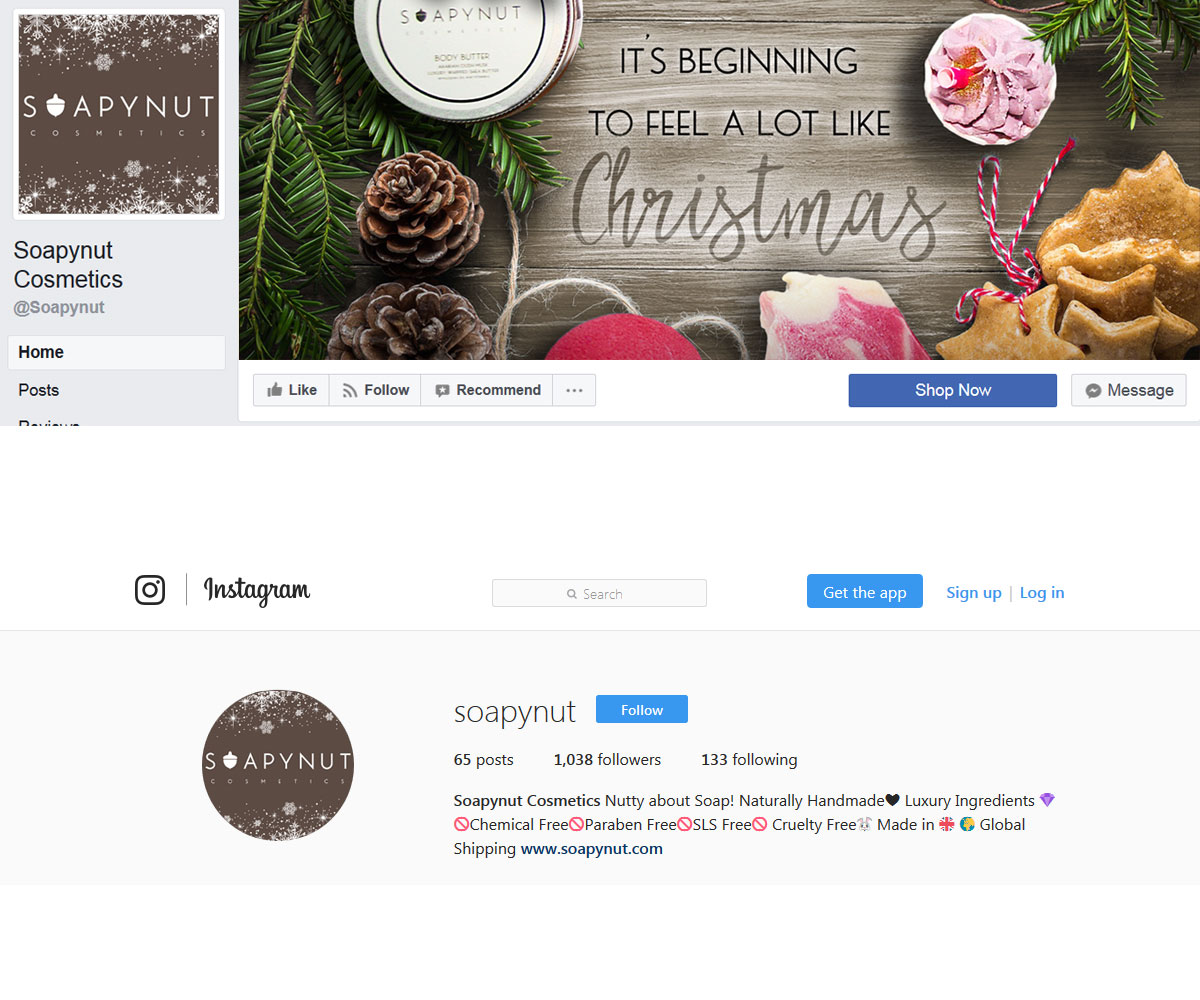Open the Christmas cover photo
This screenshot has width=1200, height=1000.
(719, 180)
